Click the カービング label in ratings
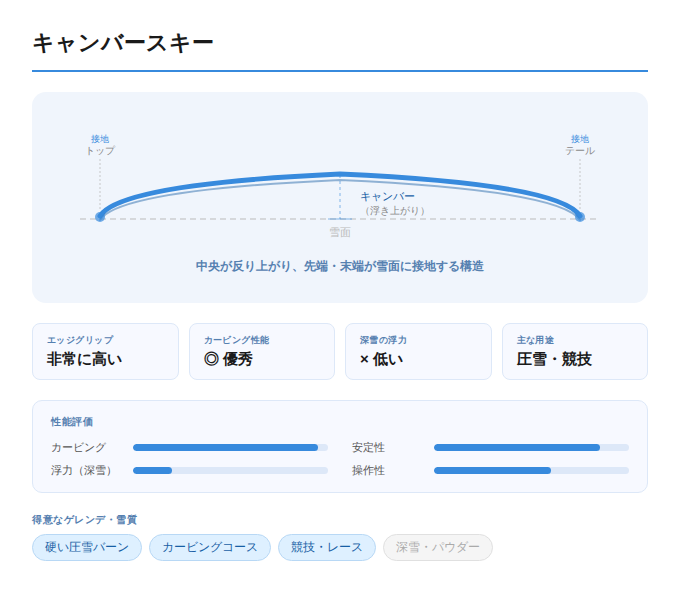This screenshot has height=593, width=680. coord(78,447)
